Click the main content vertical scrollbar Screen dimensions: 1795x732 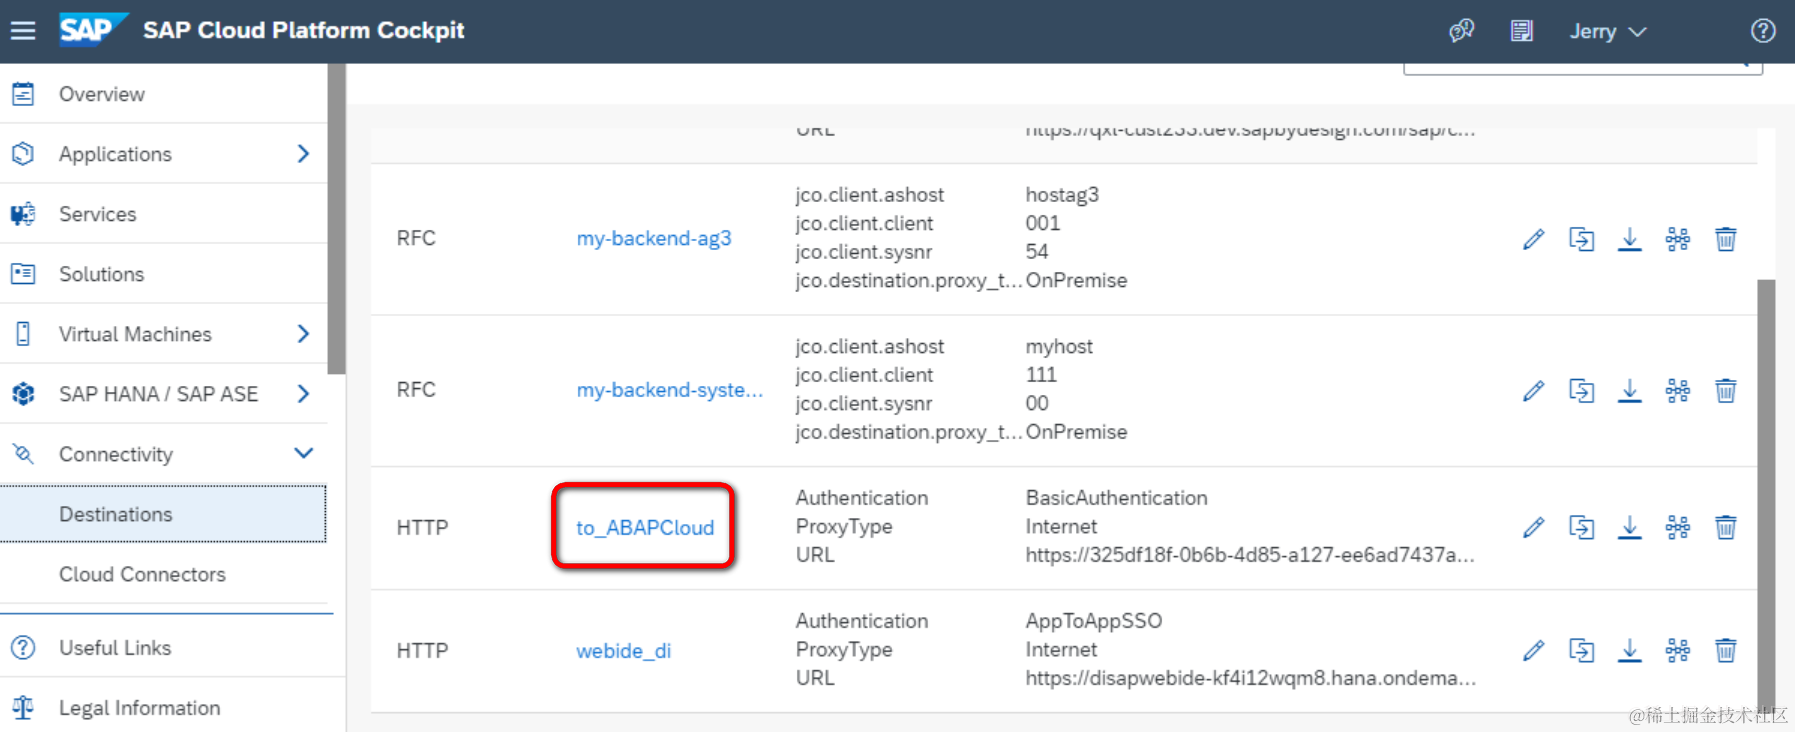[1766, 495]
